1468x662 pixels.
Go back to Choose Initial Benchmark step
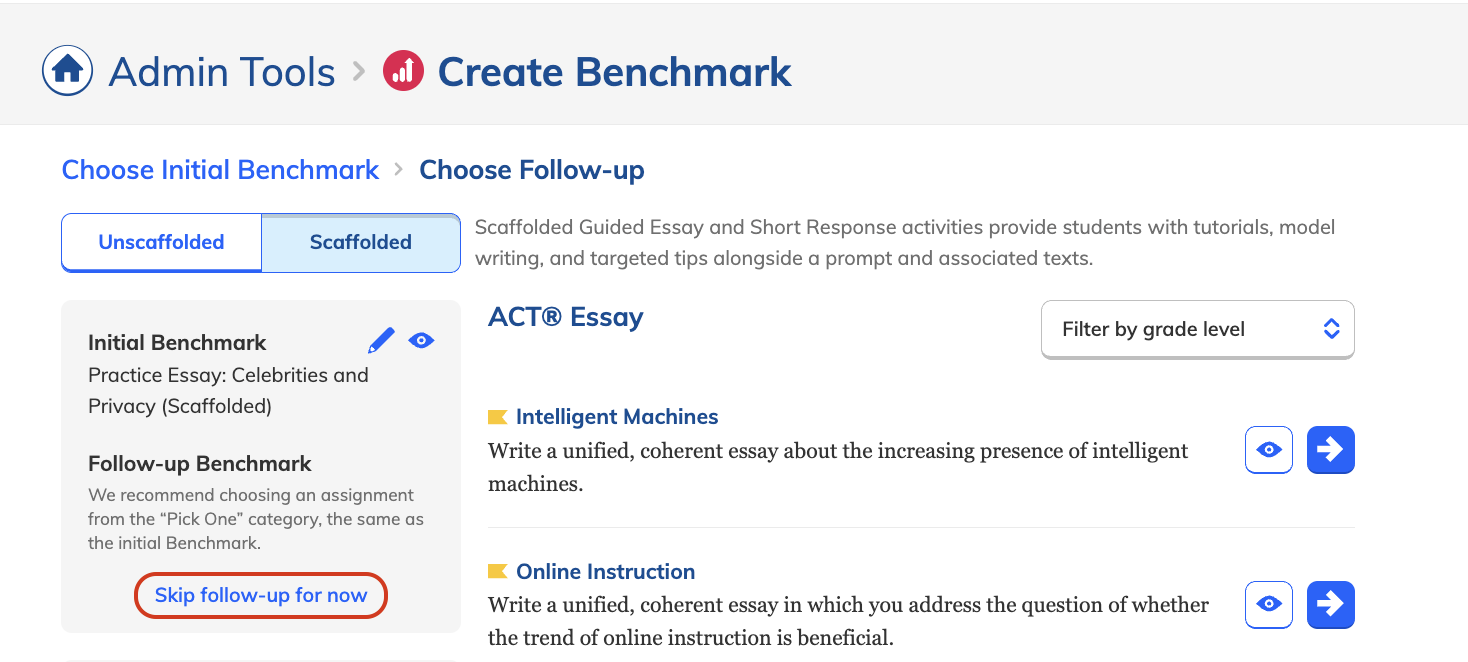(220, 170)
